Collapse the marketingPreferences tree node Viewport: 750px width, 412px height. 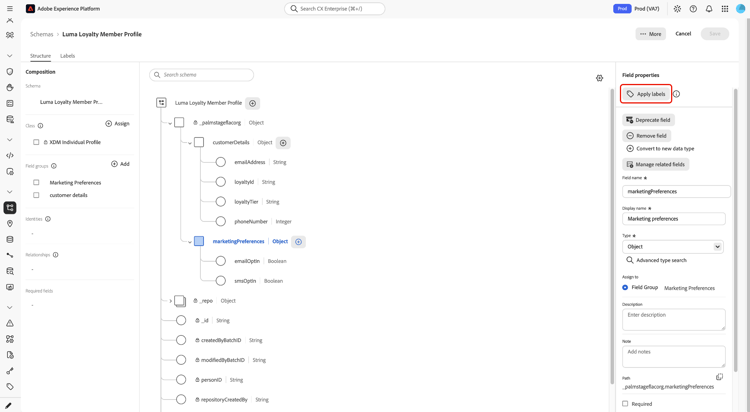[189, 242]
